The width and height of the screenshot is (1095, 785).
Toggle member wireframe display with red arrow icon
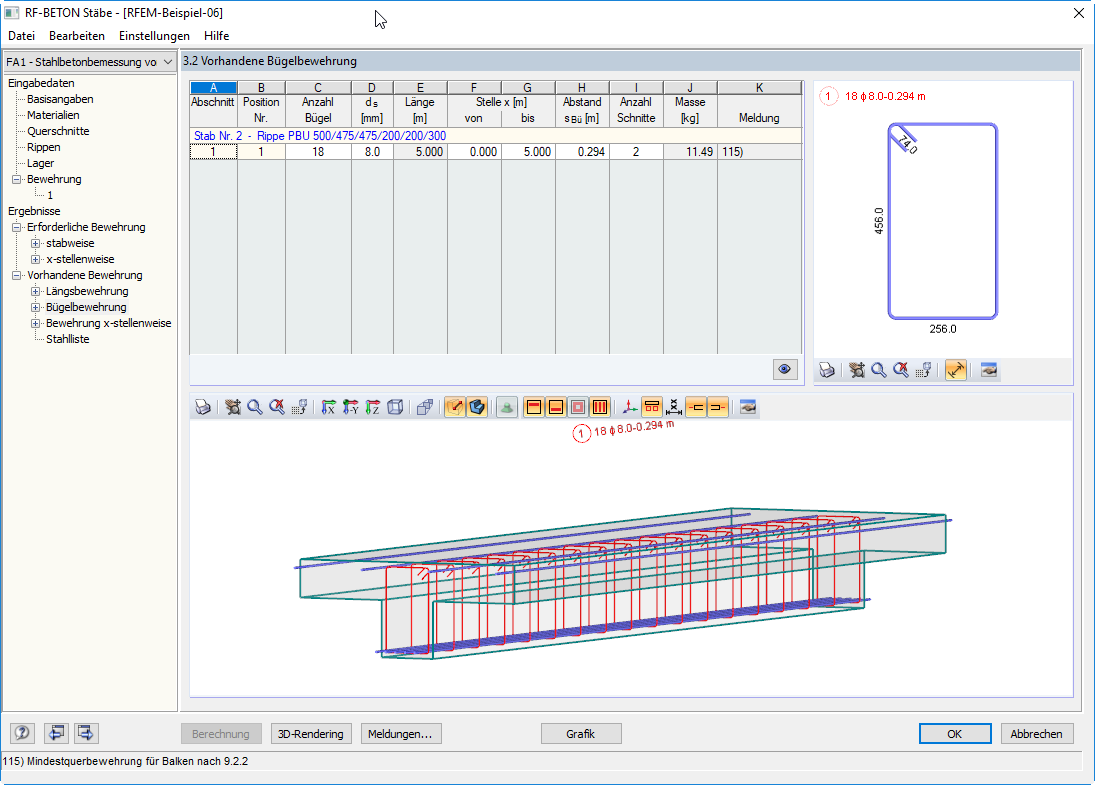tap(455, 407)
